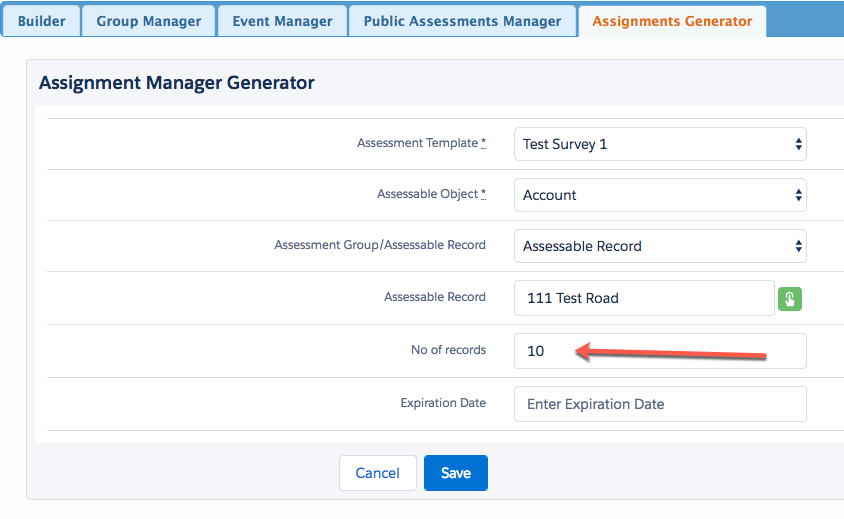
Task: Click the Expiration Date label
Action: (443, 403)
